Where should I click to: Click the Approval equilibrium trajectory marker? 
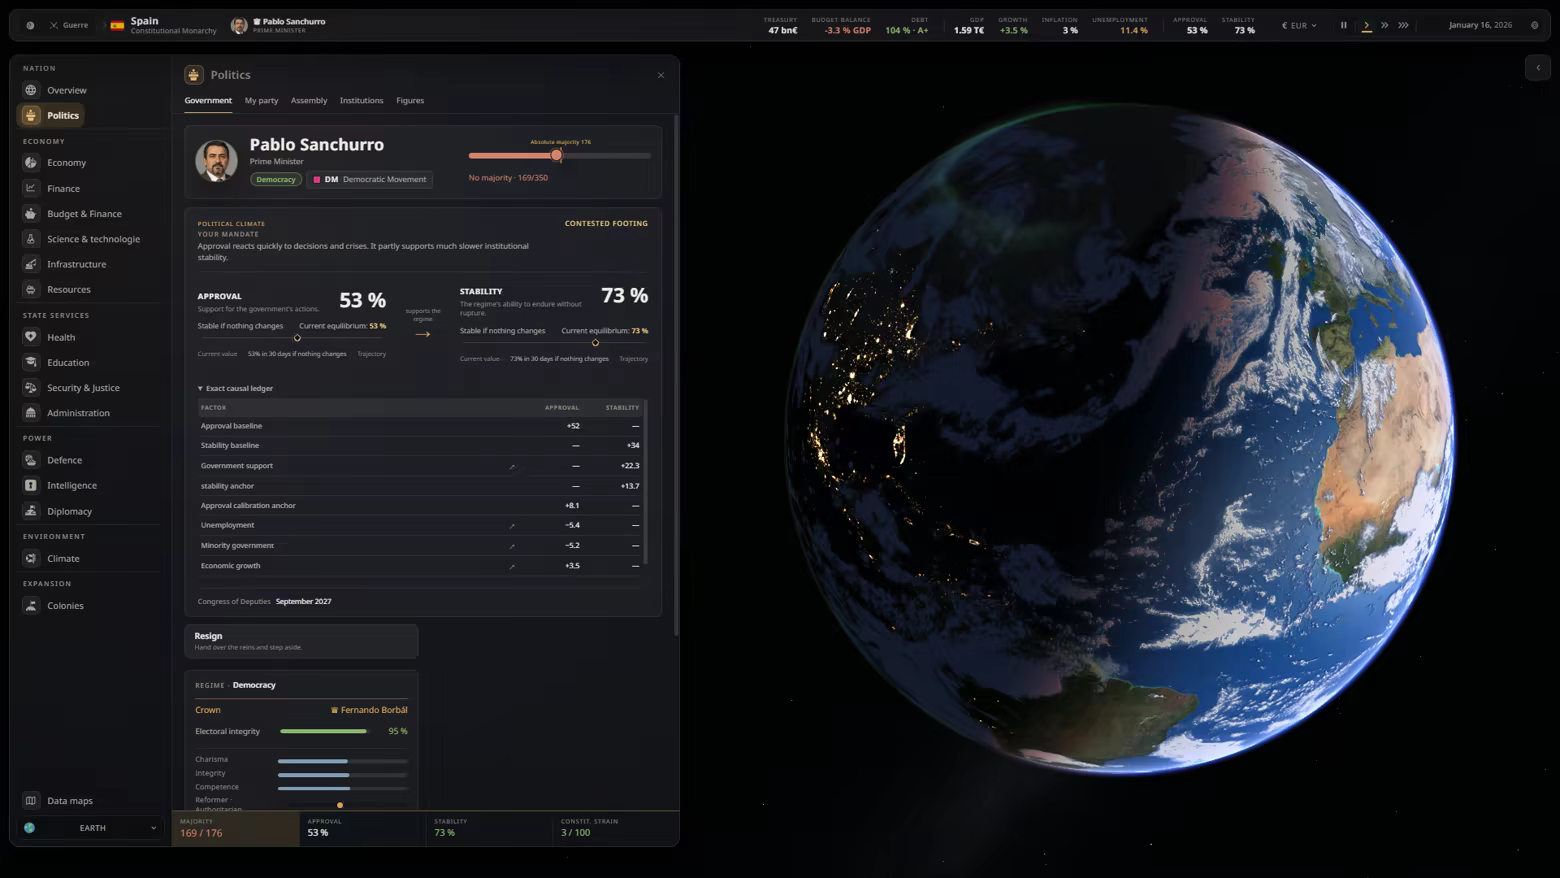[297, 338]
